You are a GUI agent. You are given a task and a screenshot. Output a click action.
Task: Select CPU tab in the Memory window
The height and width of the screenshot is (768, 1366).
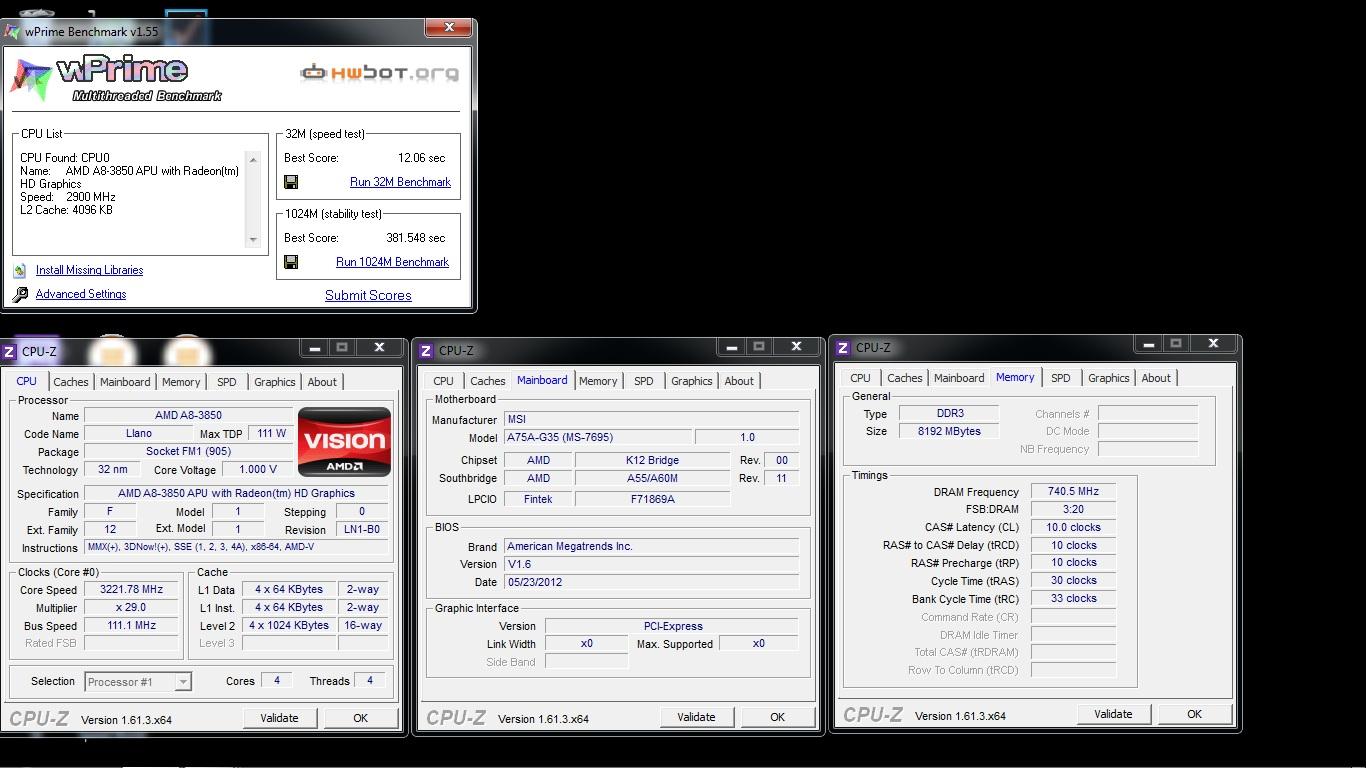860,378
